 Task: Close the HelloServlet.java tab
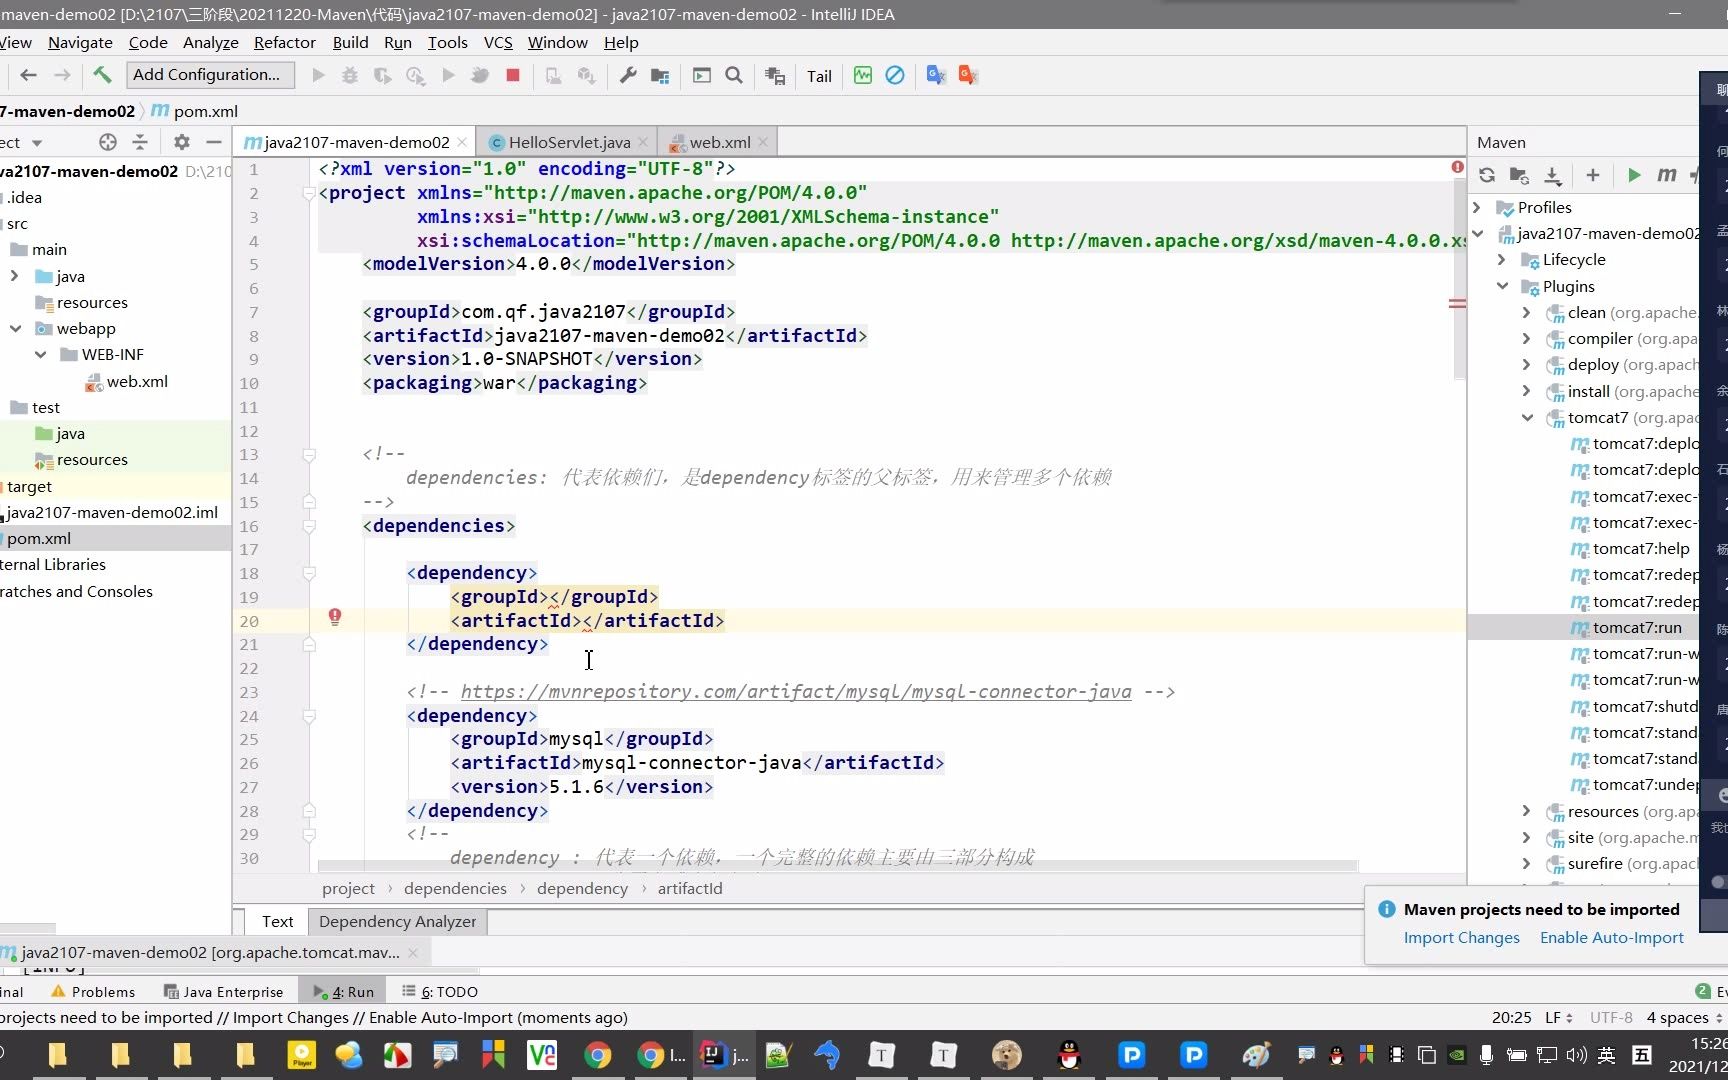coord(643,142)
